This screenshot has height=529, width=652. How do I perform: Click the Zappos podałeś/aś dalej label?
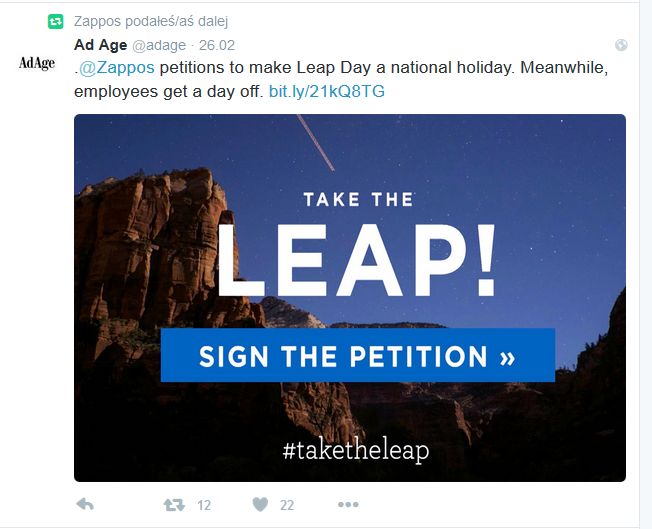[x=151, y=21]
